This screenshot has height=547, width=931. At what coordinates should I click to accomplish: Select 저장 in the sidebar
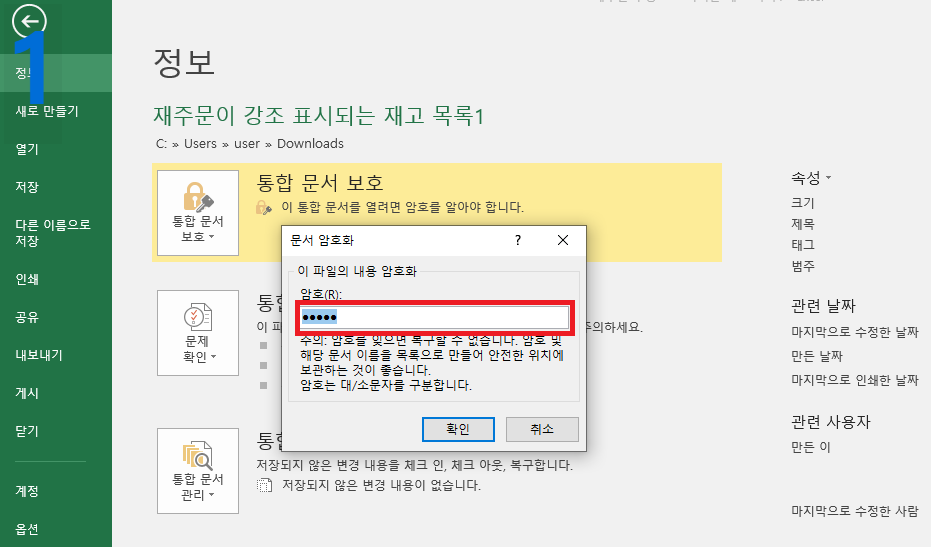[x=27, y=187]
